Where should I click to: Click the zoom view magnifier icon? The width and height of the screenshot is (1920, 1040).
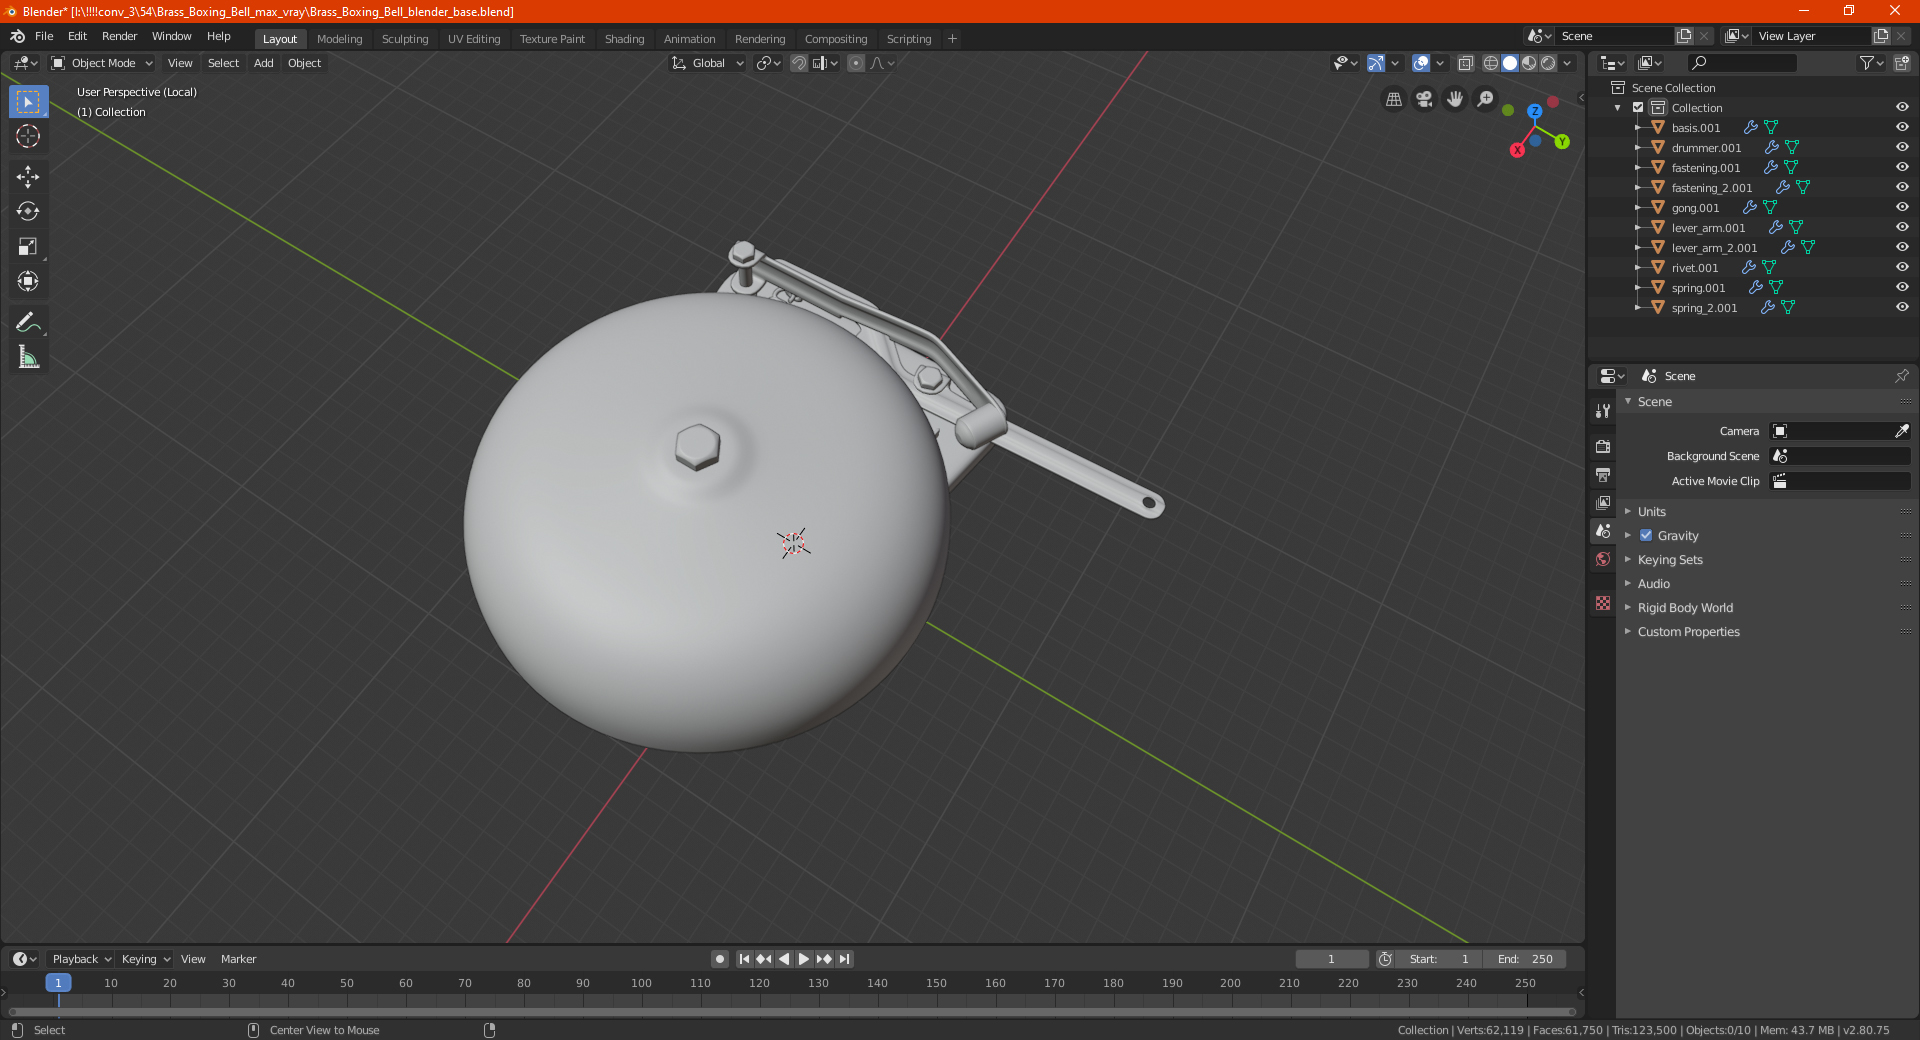coord(1486,99)
